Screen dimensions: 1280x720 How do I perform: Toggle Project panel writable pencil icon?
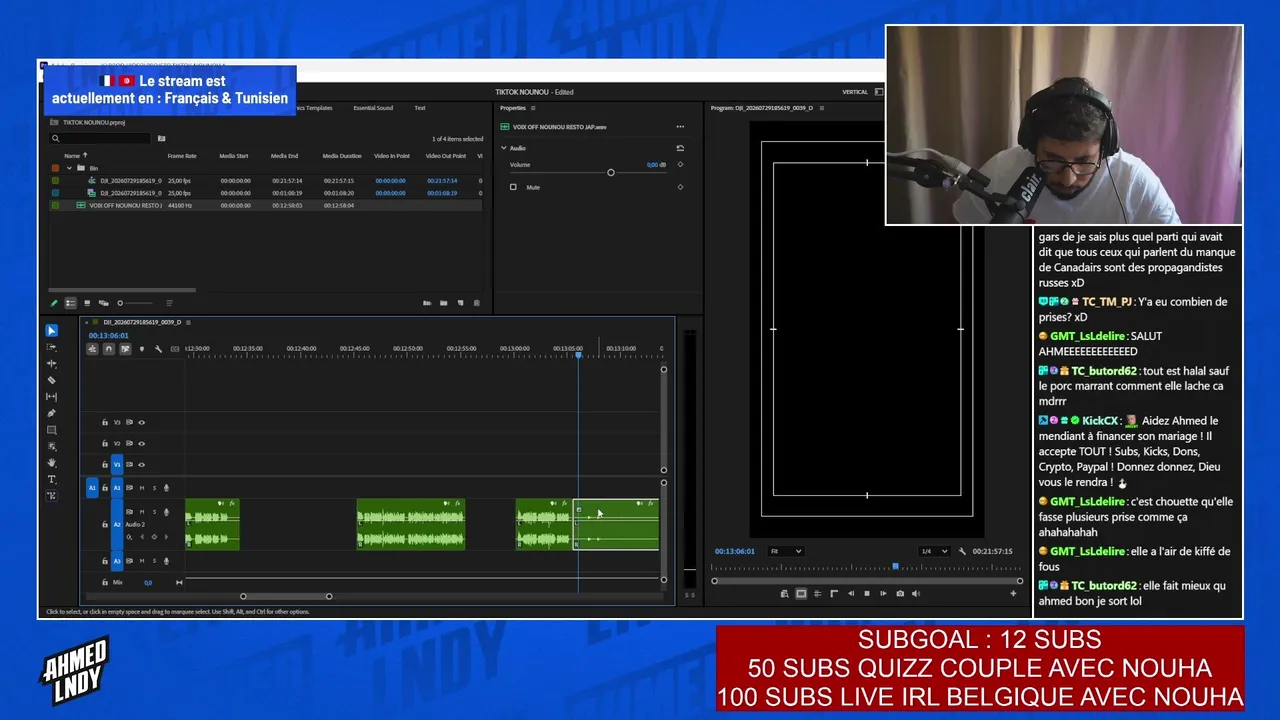[54, 303]
